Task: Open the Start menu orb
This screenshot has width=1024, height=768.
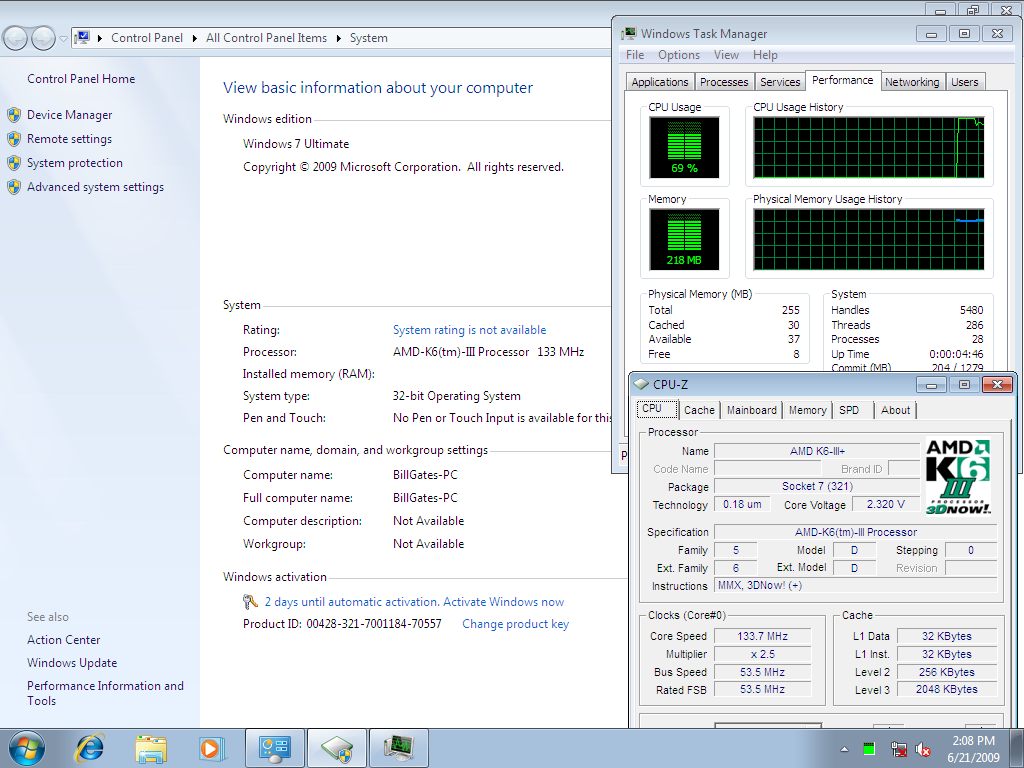Action: 27,748
